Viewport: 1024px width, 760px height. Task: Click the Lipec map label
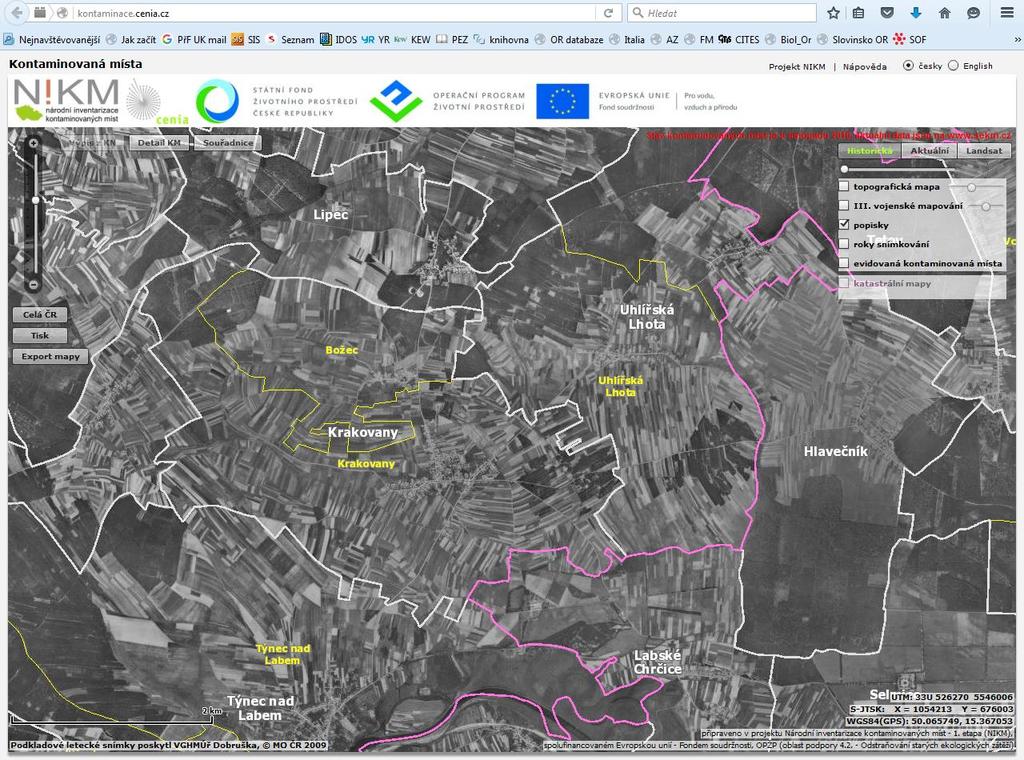pyautogui.click(x=330, y=214)
